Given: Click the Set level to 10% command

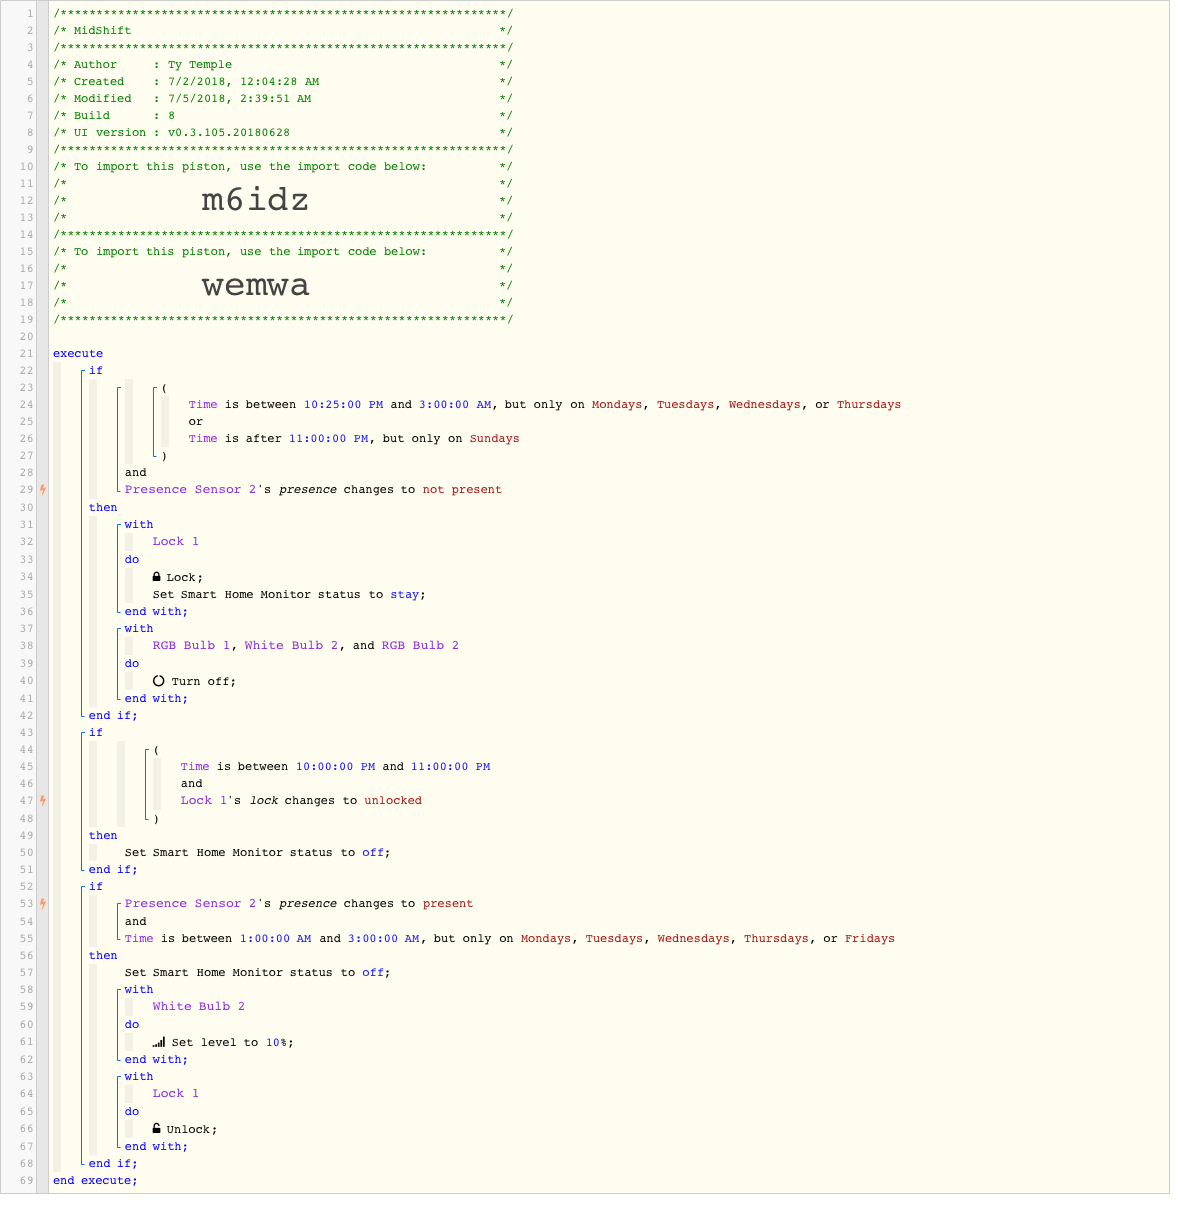Looking at the screenshot, I should tap(232, 1043).
